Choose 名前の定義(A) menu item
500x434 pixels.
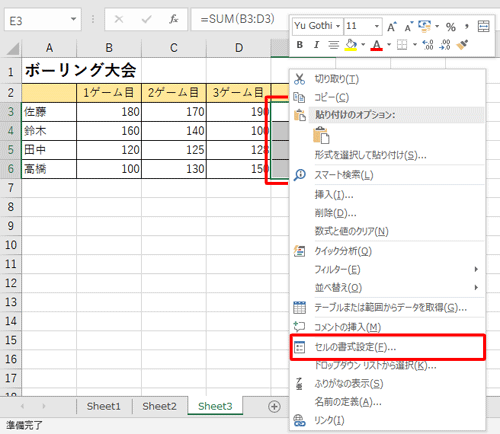click(x=387, y=402)
